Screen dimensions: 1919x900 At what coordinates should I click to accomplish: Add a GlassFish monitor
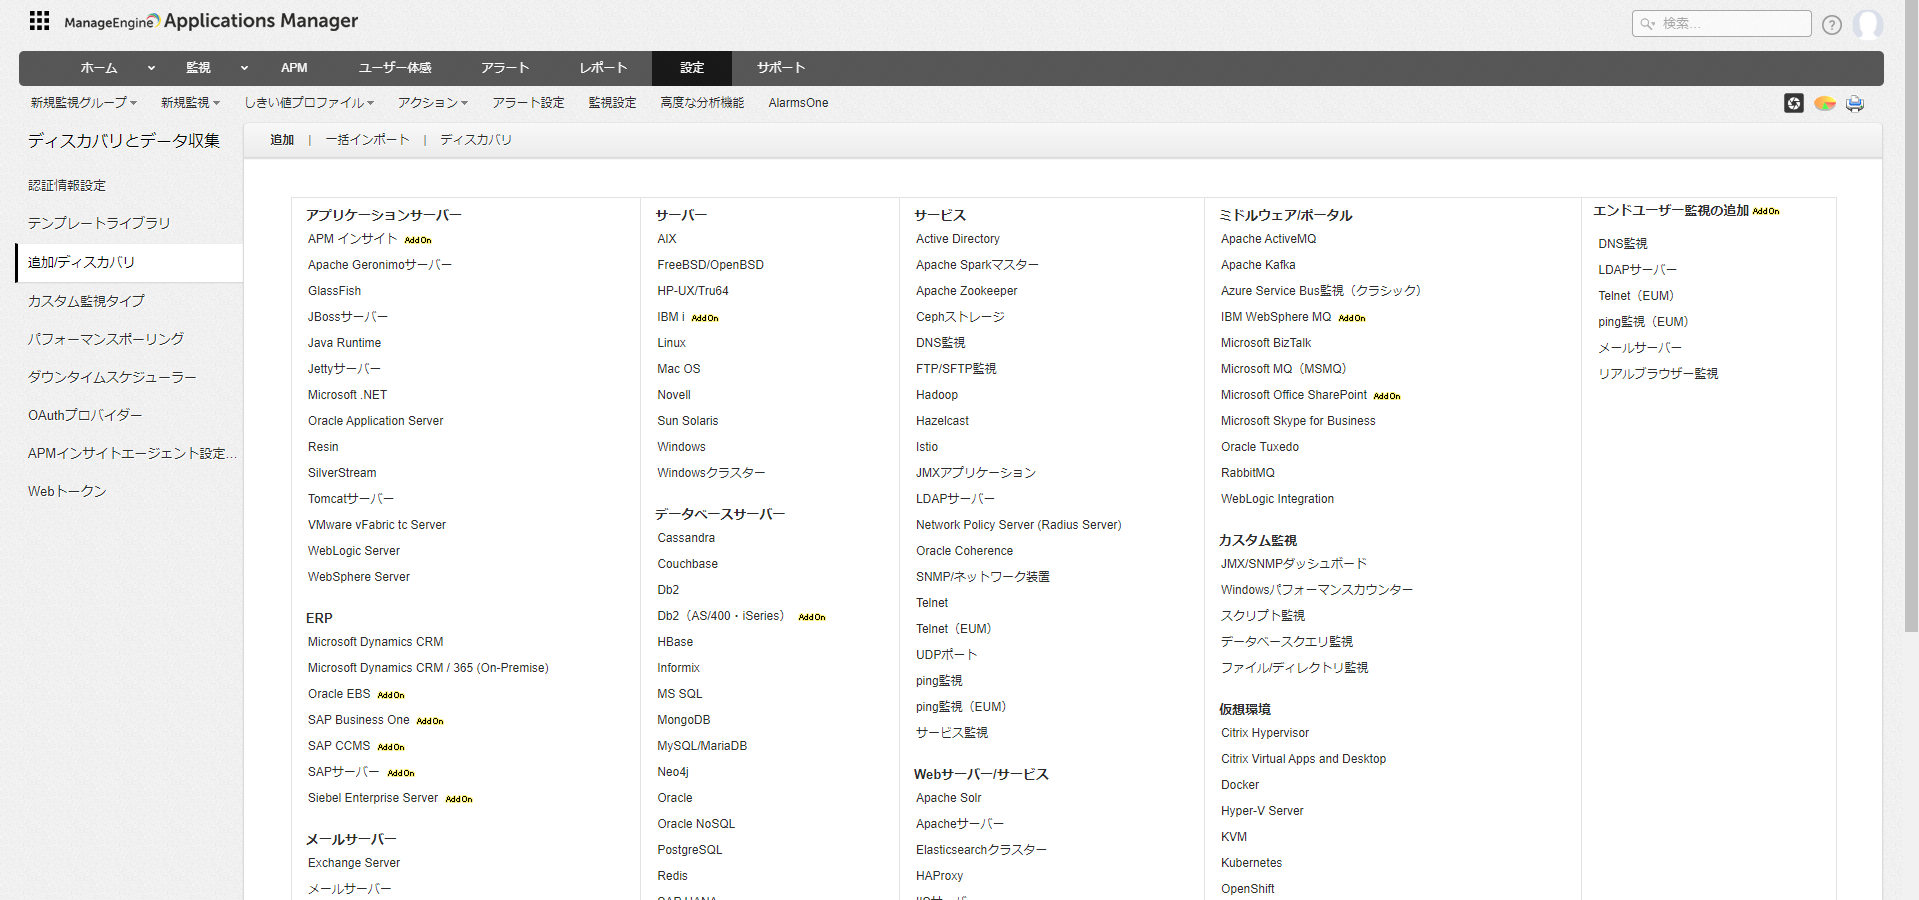(x=334, y=291)
